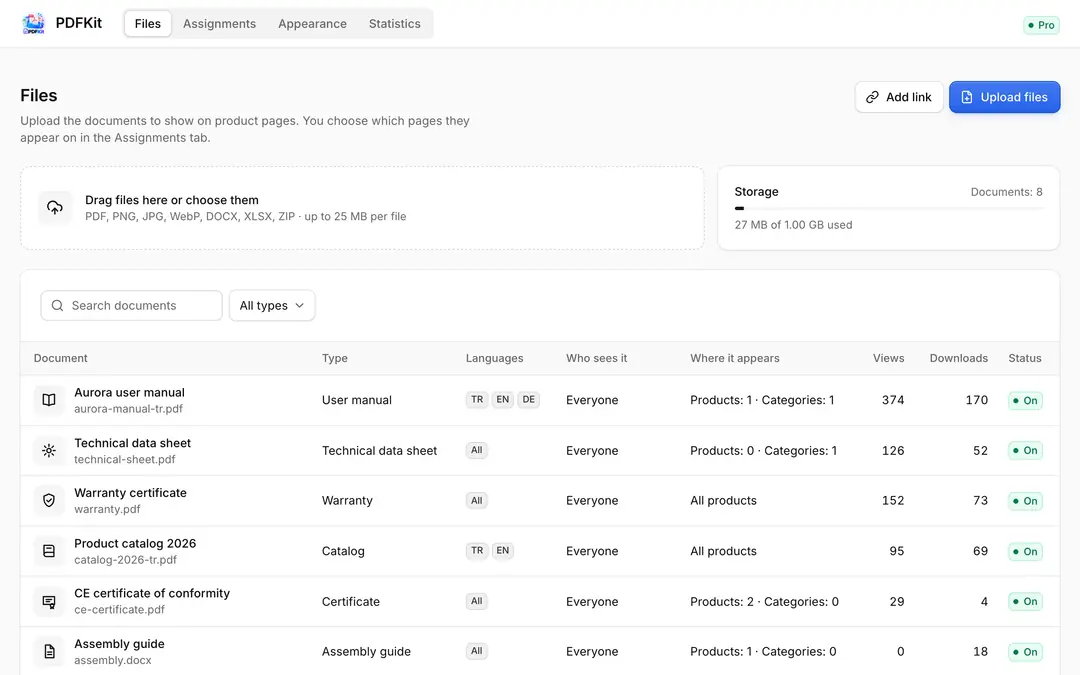Screen dimensions: 1080x675
Task: Click the Upload files button
Action: pyautogui.click(x=1005, y=97)
